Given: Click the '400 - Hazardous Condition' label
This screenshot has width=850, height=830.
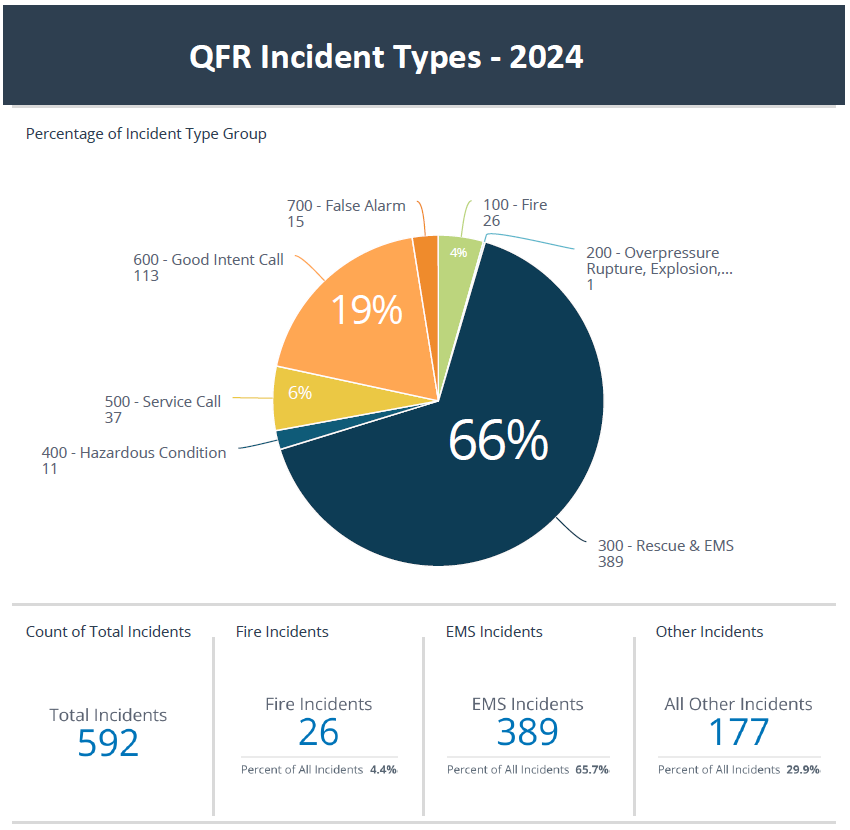Looking at the screenshot, I should [x=134, y=453].
